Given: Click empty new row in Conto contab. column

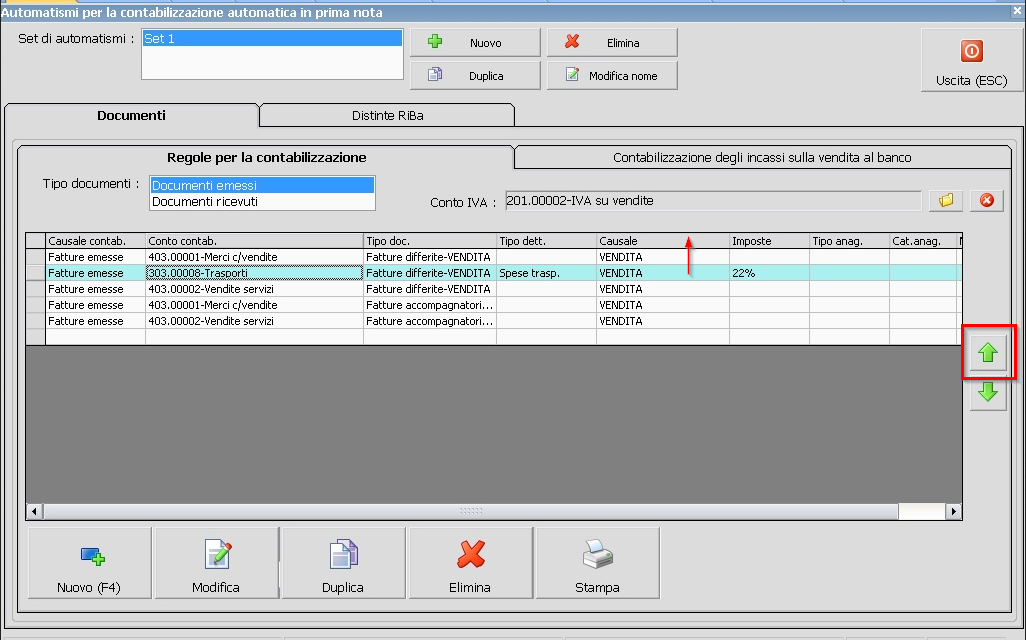Looking at the screenshot, I should coord(255,337).
